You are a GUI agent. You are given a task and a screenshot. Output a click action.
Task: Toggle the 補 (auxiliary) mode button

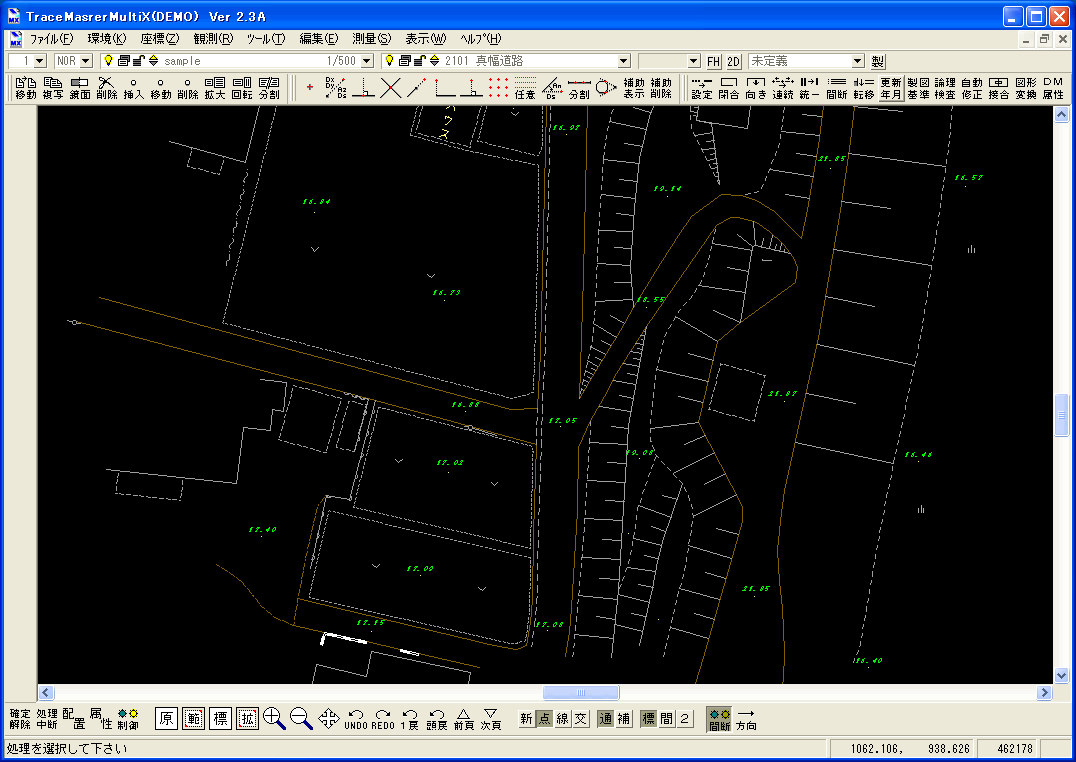[624, 719]
